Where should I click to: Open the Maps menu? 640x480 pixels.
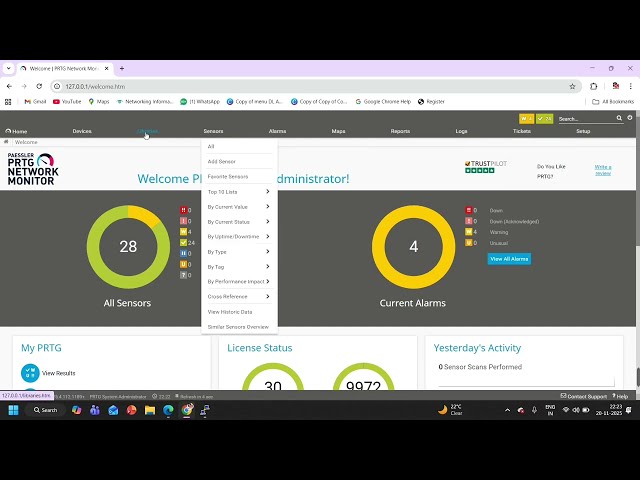[338, 131]
